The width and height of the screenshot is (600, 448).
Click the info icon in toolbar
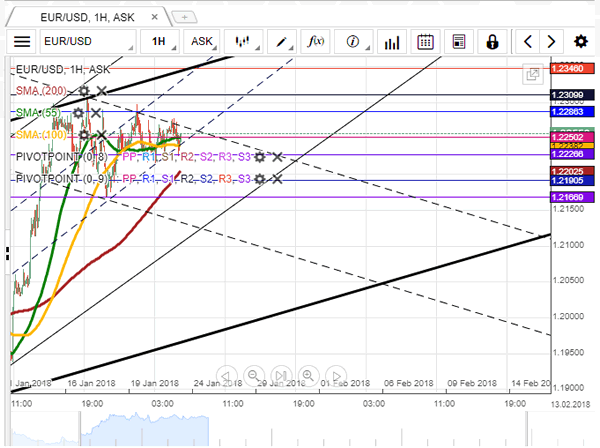click(x=353, y=42)
